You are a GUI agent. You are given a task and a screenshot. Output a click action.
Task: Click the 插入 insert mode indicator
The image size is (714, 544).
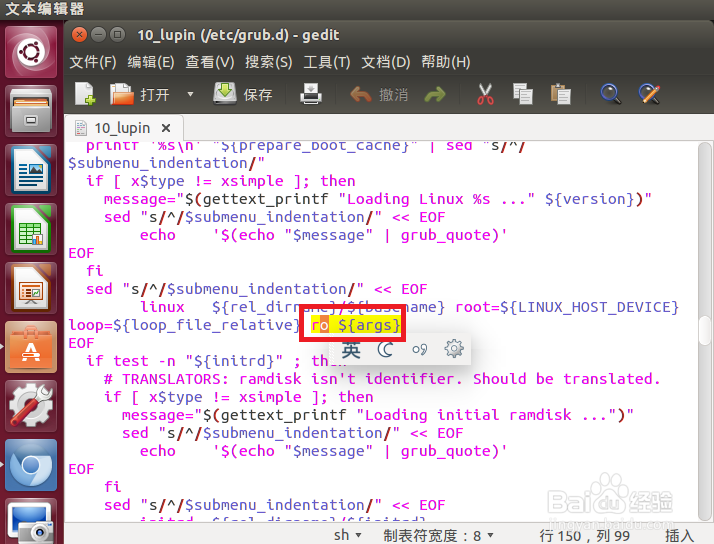coord(679,535)
